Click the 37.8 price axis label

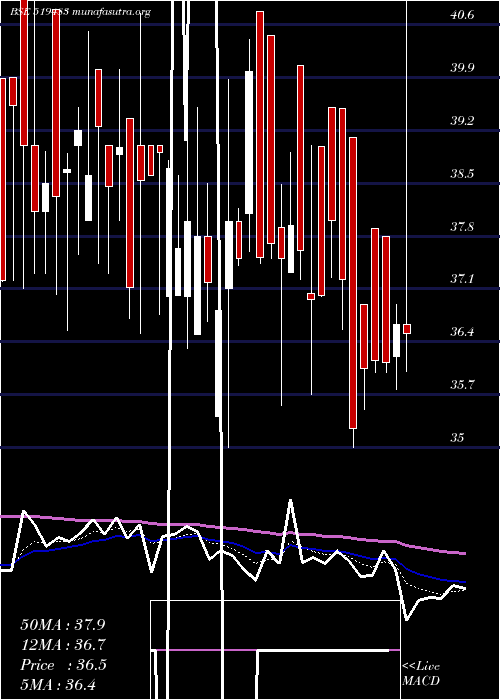[462, 227]
